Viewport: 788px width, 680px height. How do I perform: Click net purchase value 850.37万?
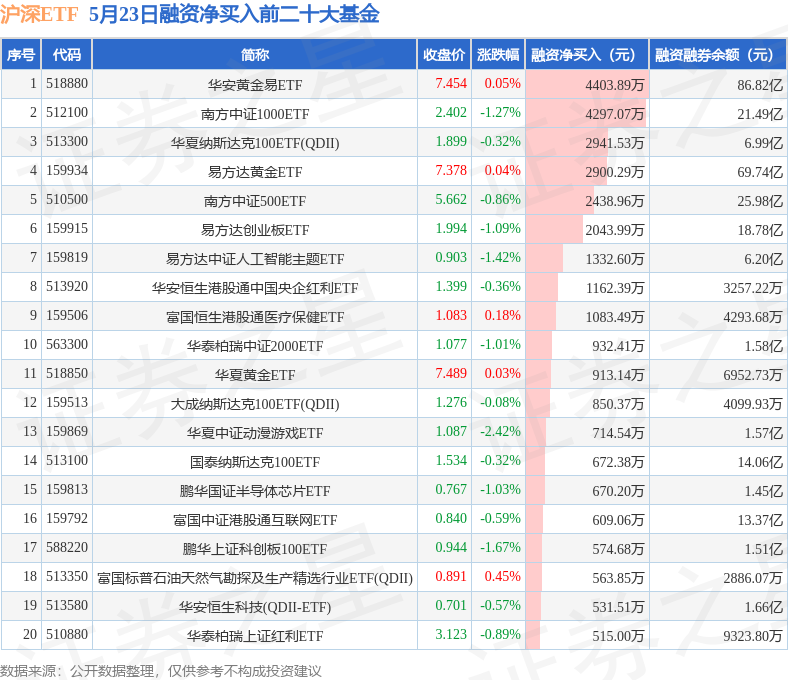click(x=618, y=404)
